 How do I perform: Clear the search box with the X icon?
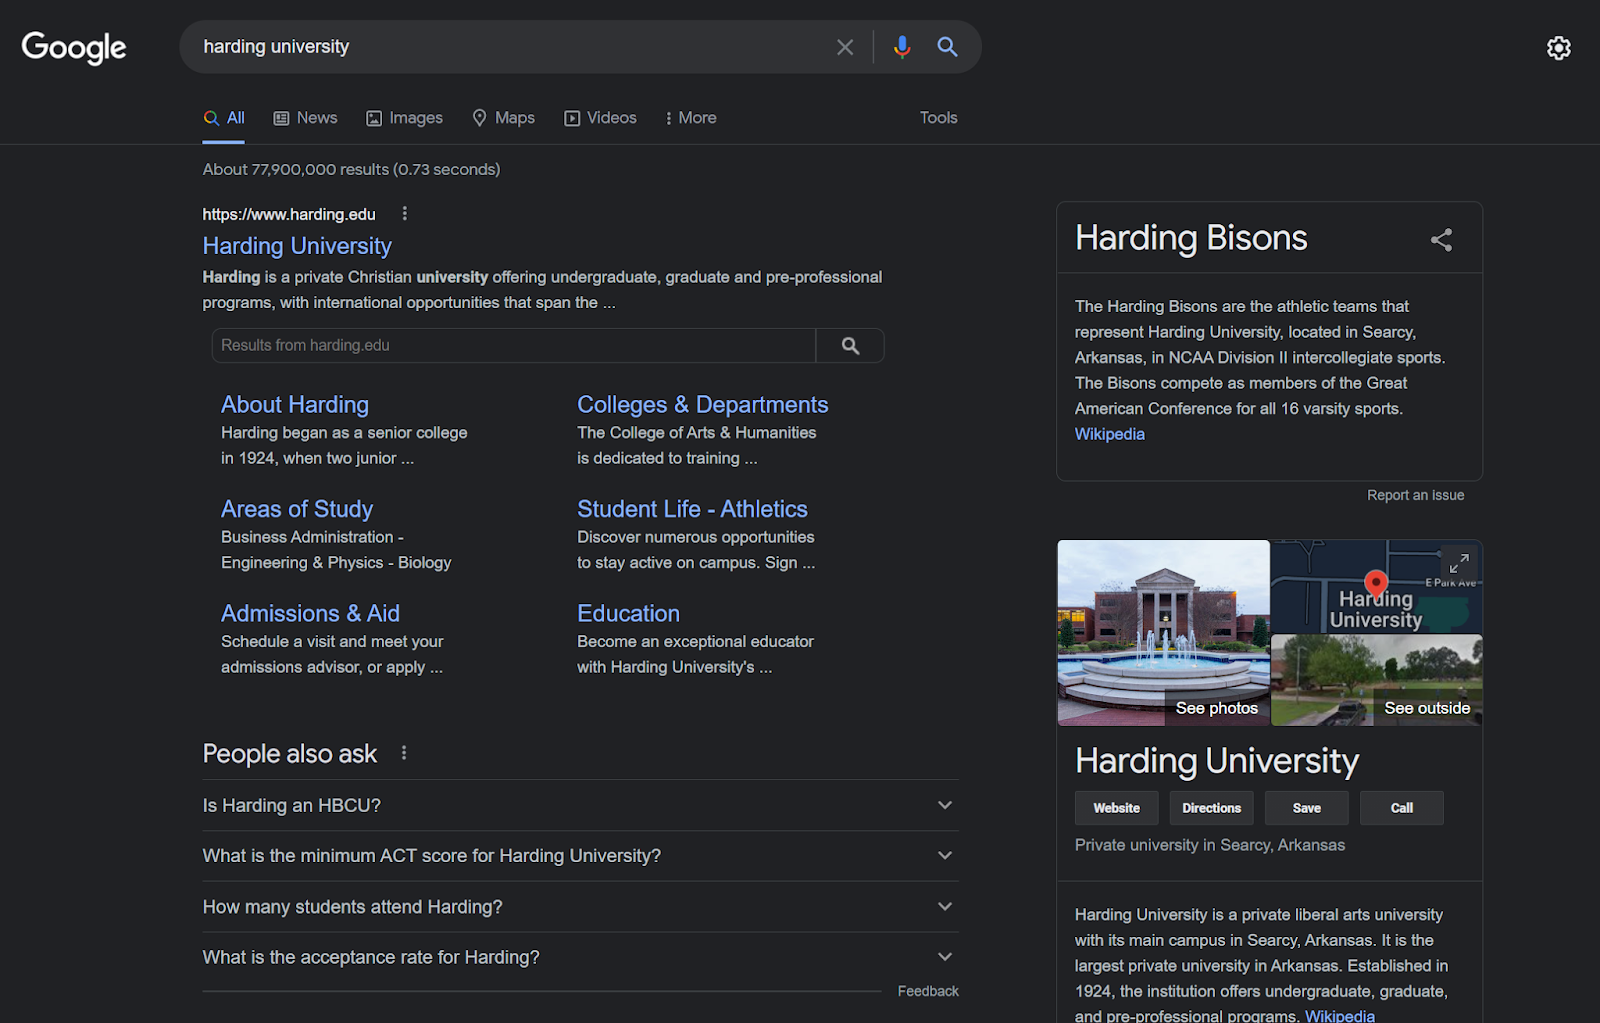(x=845, y=47)
